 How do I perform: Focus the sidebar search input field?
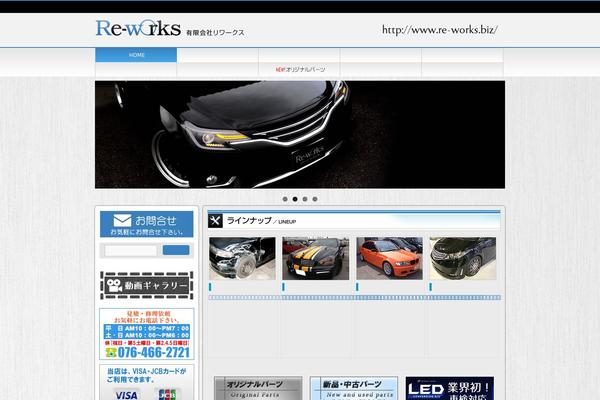pyautogui.click(x=131, y=250)
